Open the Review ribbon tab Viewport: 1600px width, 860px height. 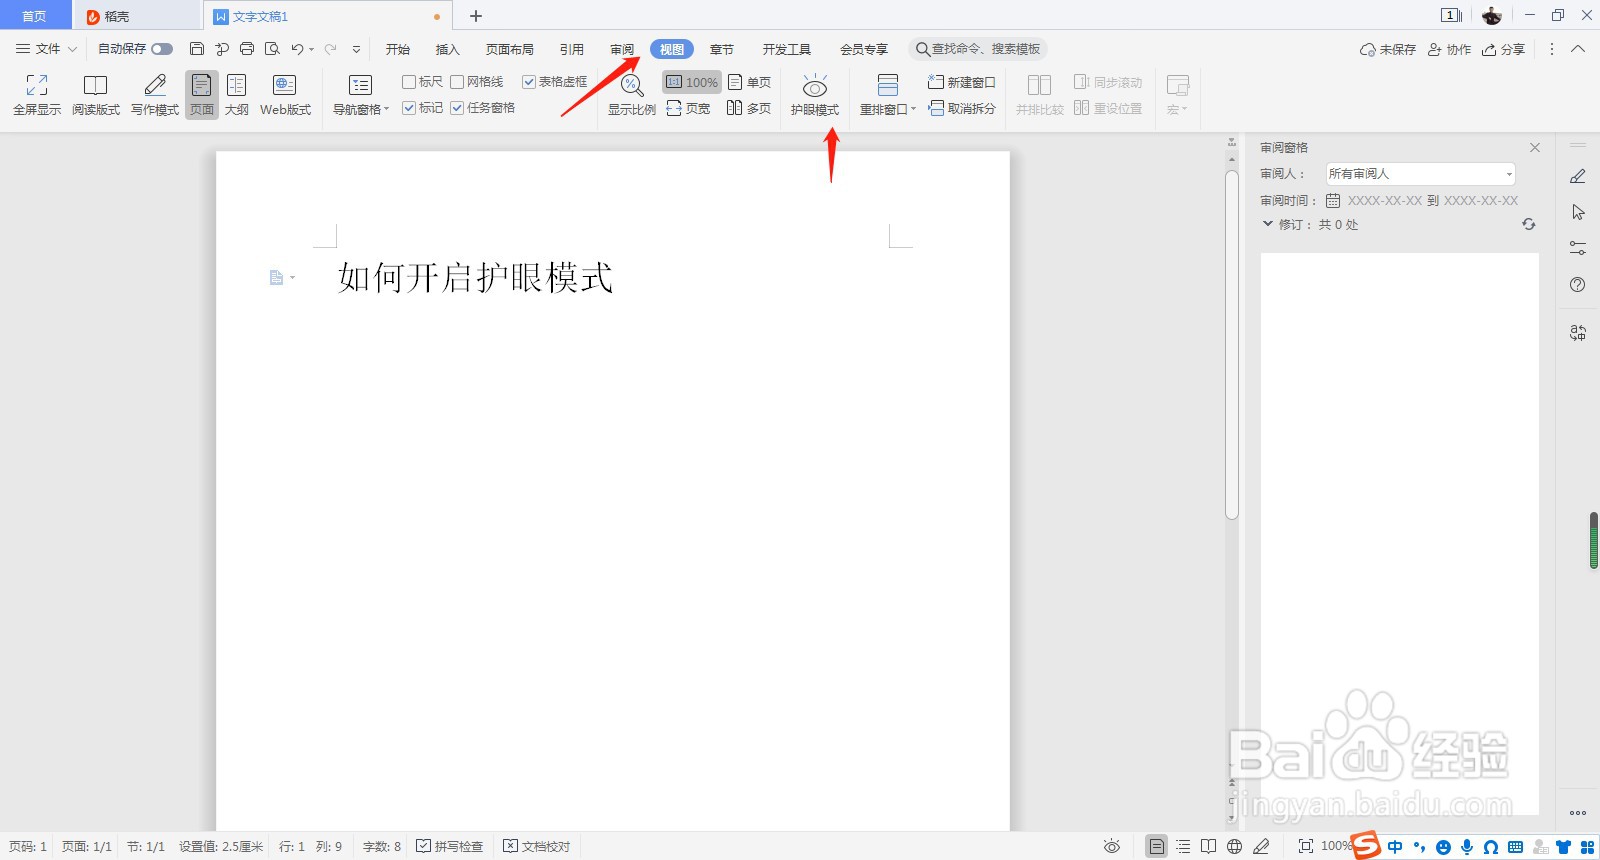click(x=622, y=49)
